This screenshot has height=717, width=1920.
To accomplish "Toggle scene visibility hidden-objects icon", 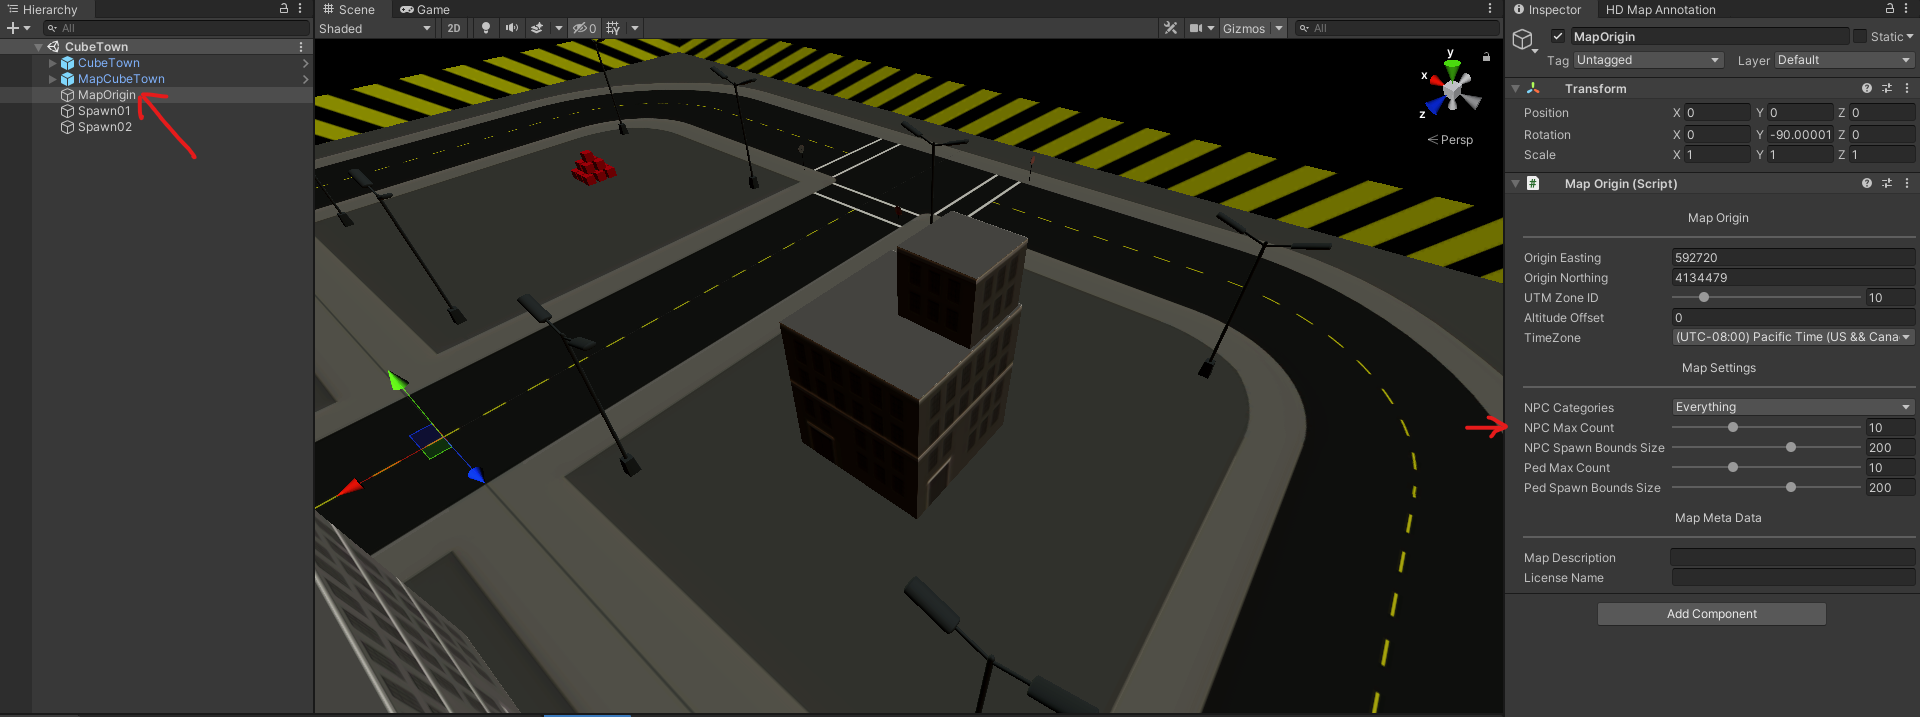I will point(584,28).
